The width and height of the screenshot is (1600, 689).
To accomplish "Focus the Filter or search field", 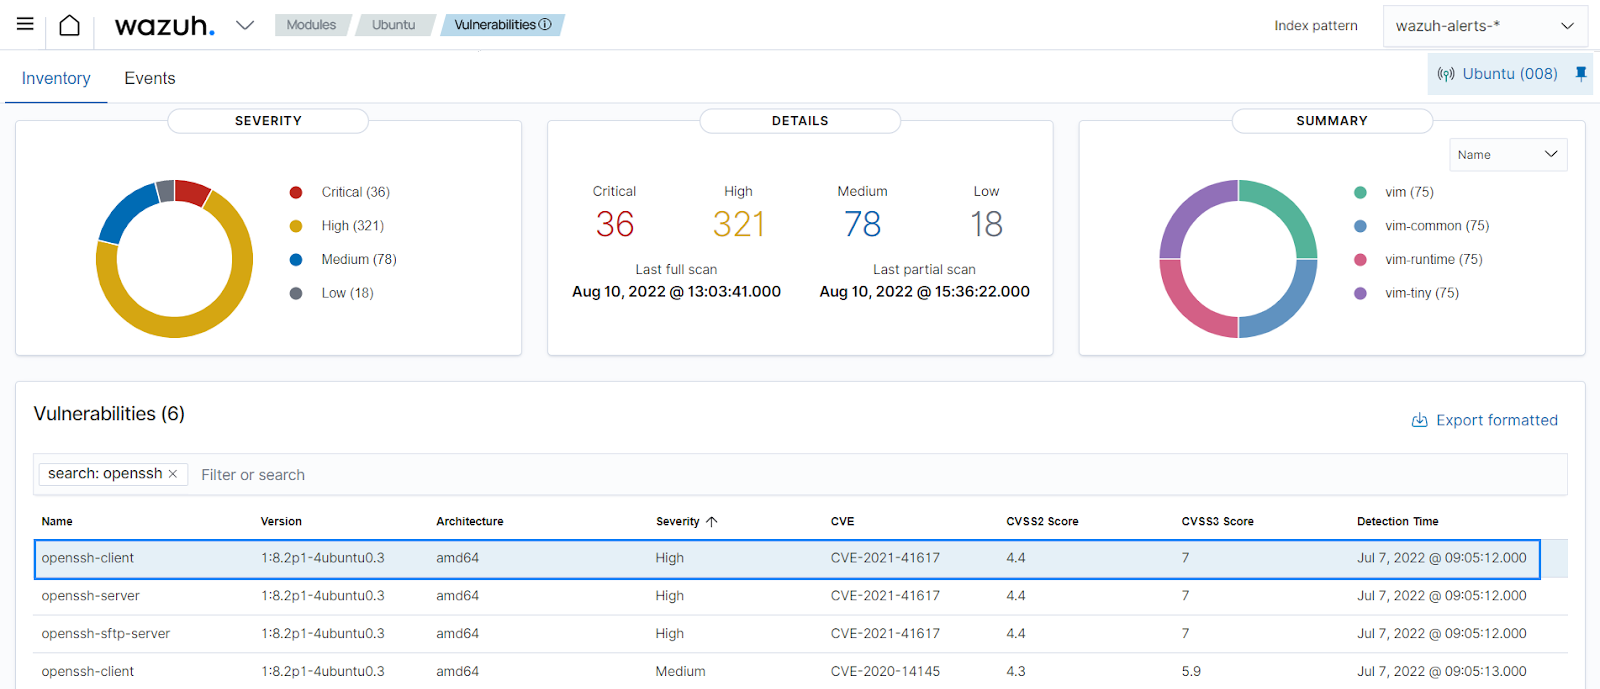I will click(880, 475).
